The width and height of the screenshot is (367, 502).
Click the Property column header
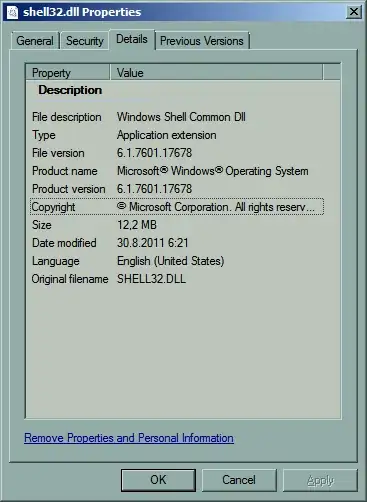pos(68,73)
